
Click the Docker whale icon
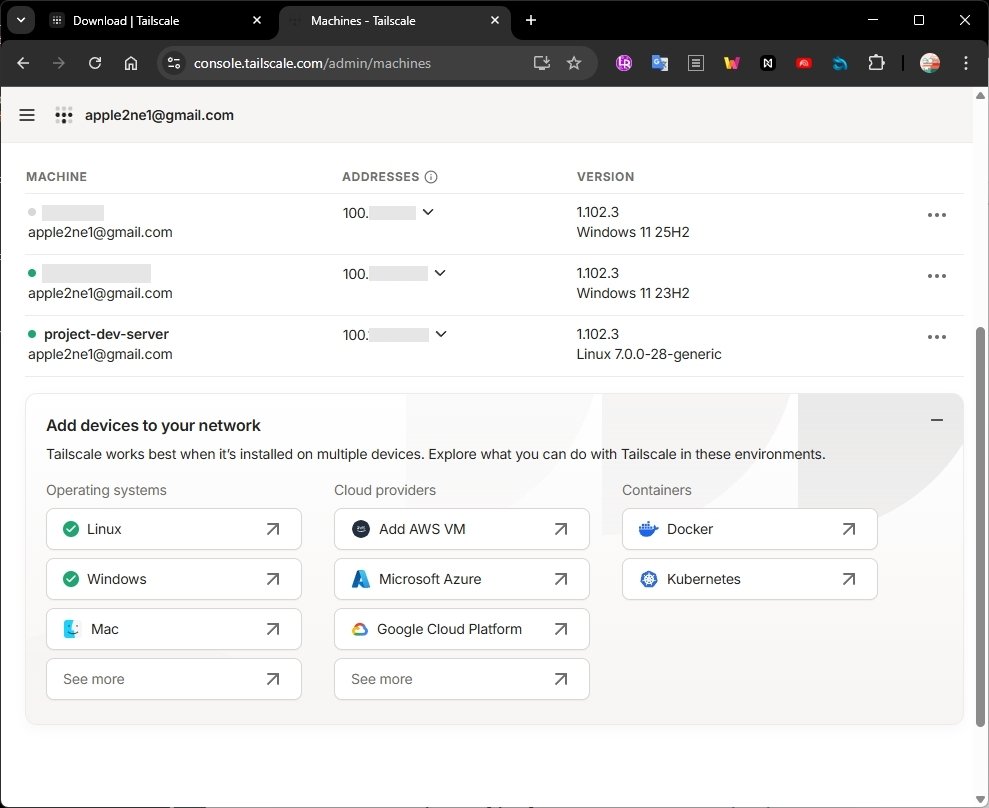648,529
